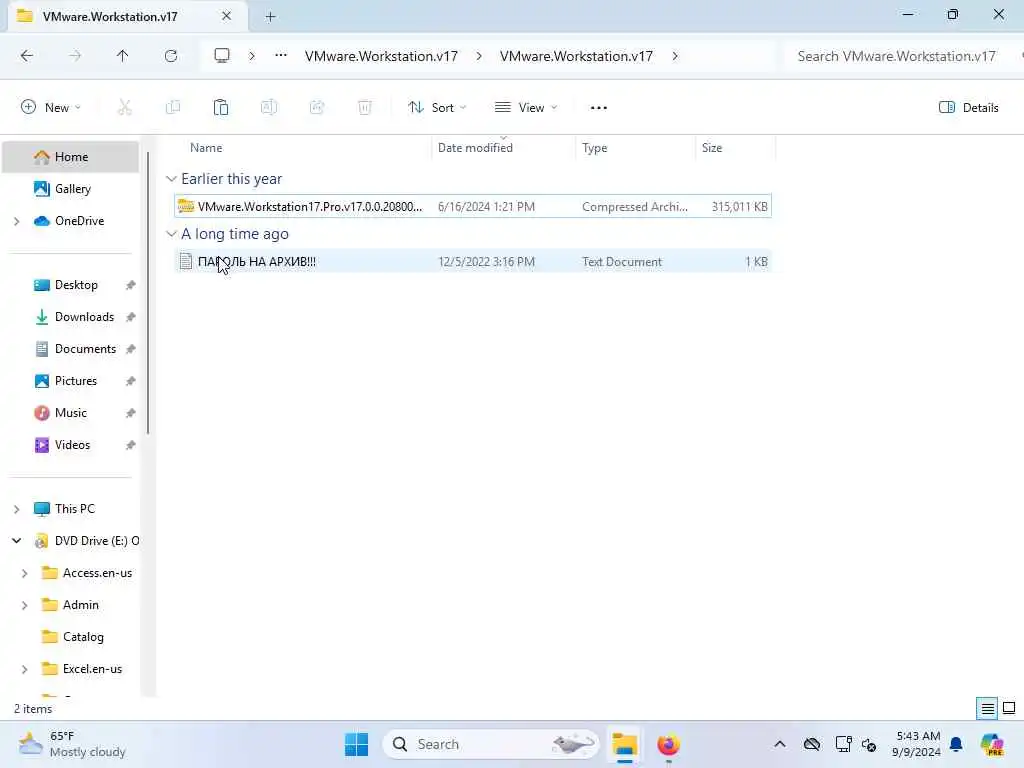Sort by the Size column header
Image resolution: width=1024 pixels, height=768 pixels.
pyautogui.click(x=712, y=148)
